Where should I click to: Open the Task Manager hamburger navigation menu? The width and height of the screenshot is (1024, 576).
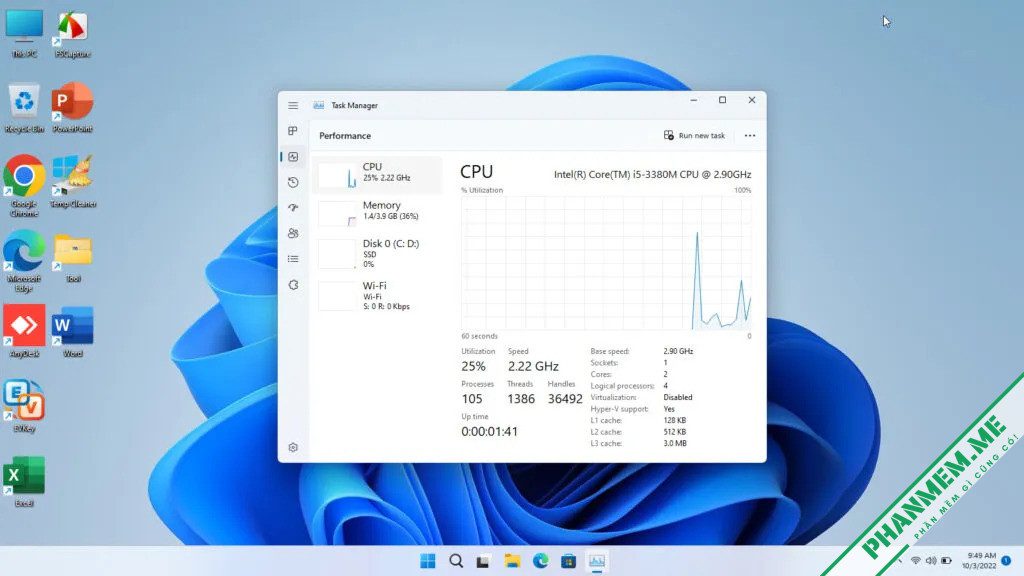click(x=293, y=105)
